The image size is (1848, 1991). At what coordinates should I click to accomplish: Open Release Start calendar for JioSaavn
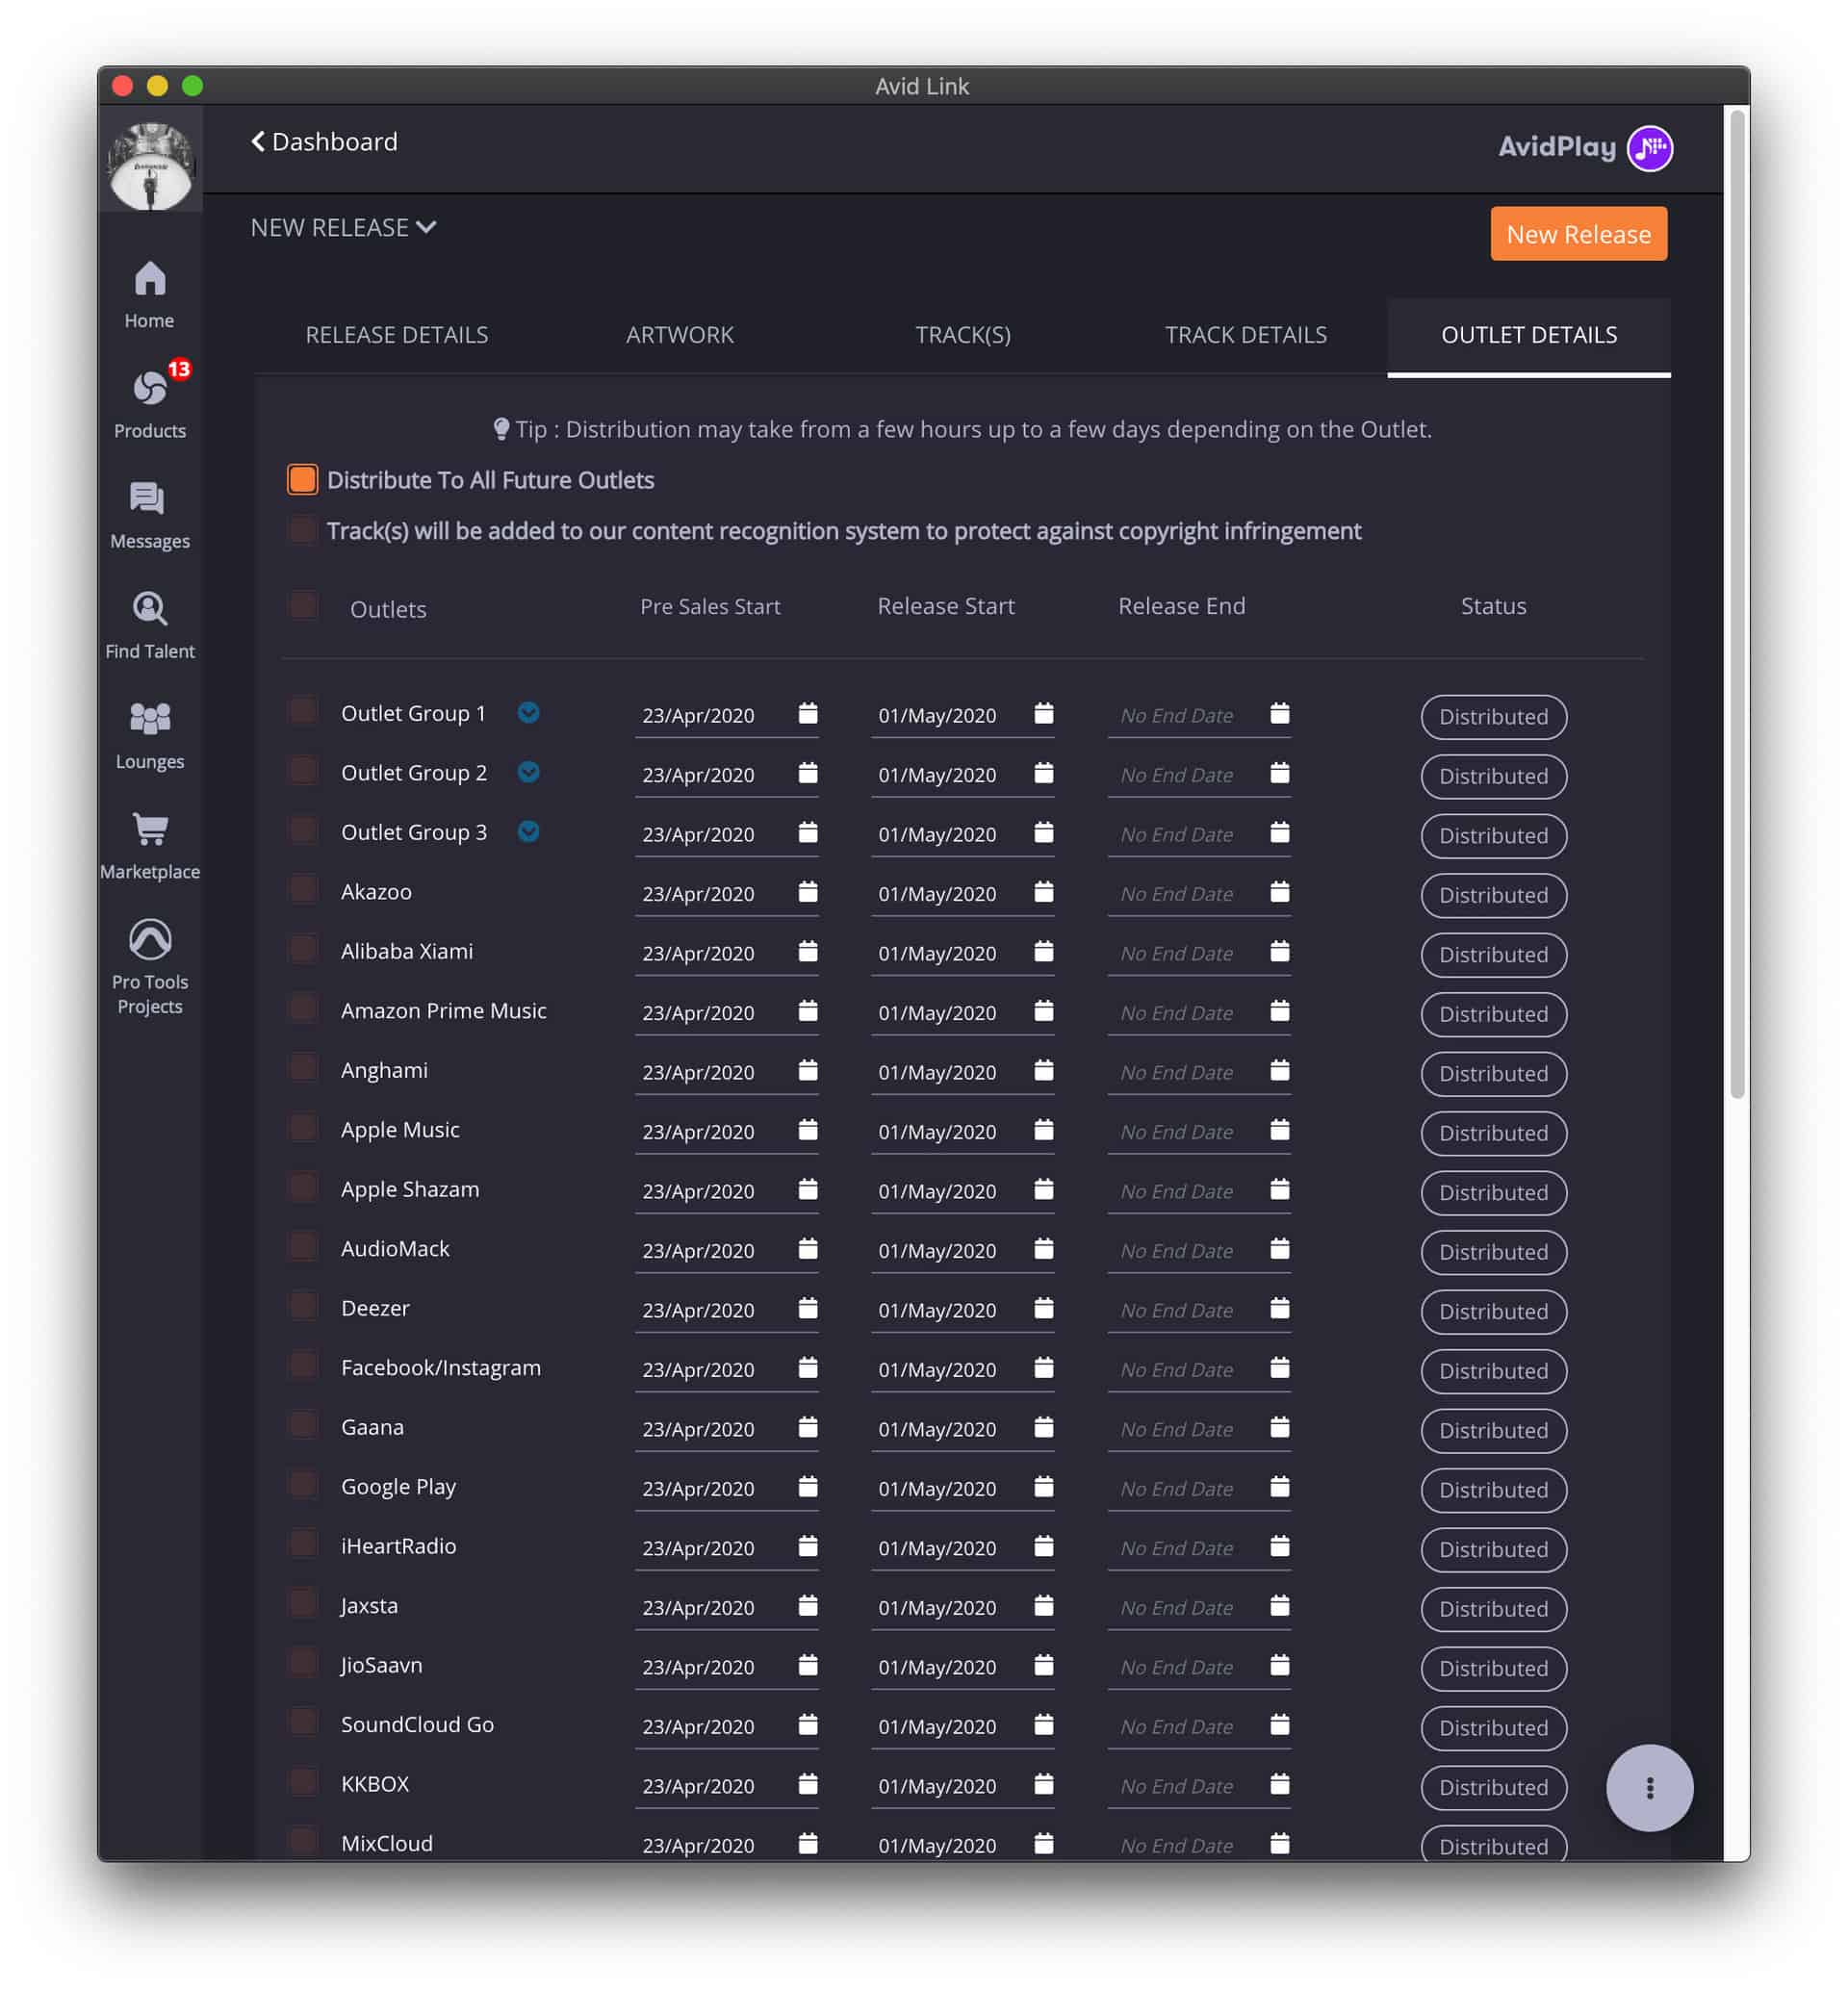(1043, 1665)
